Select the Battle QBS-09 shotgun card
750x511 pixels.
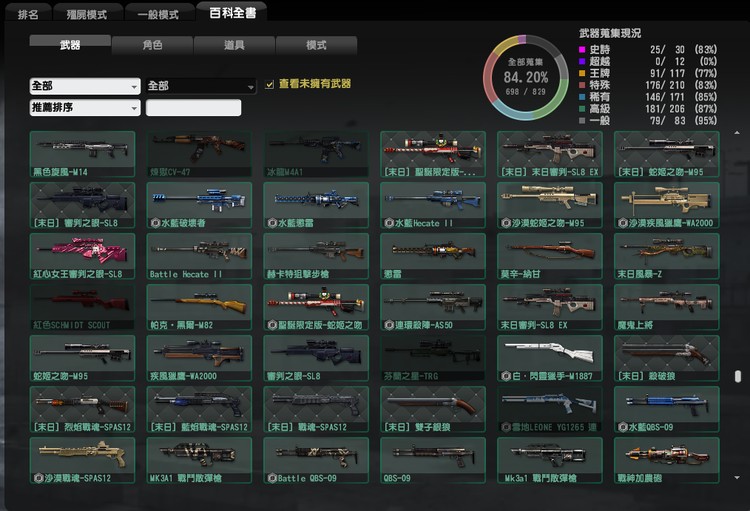point(316,460)
